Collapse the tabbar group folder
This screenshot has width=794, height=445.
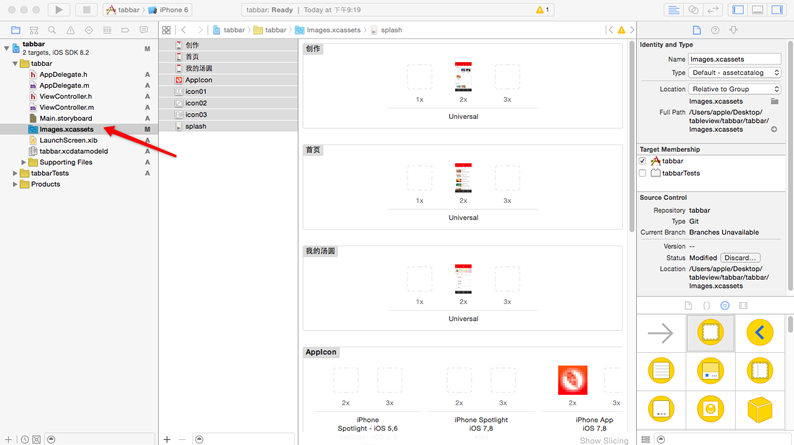pos(15,64)
